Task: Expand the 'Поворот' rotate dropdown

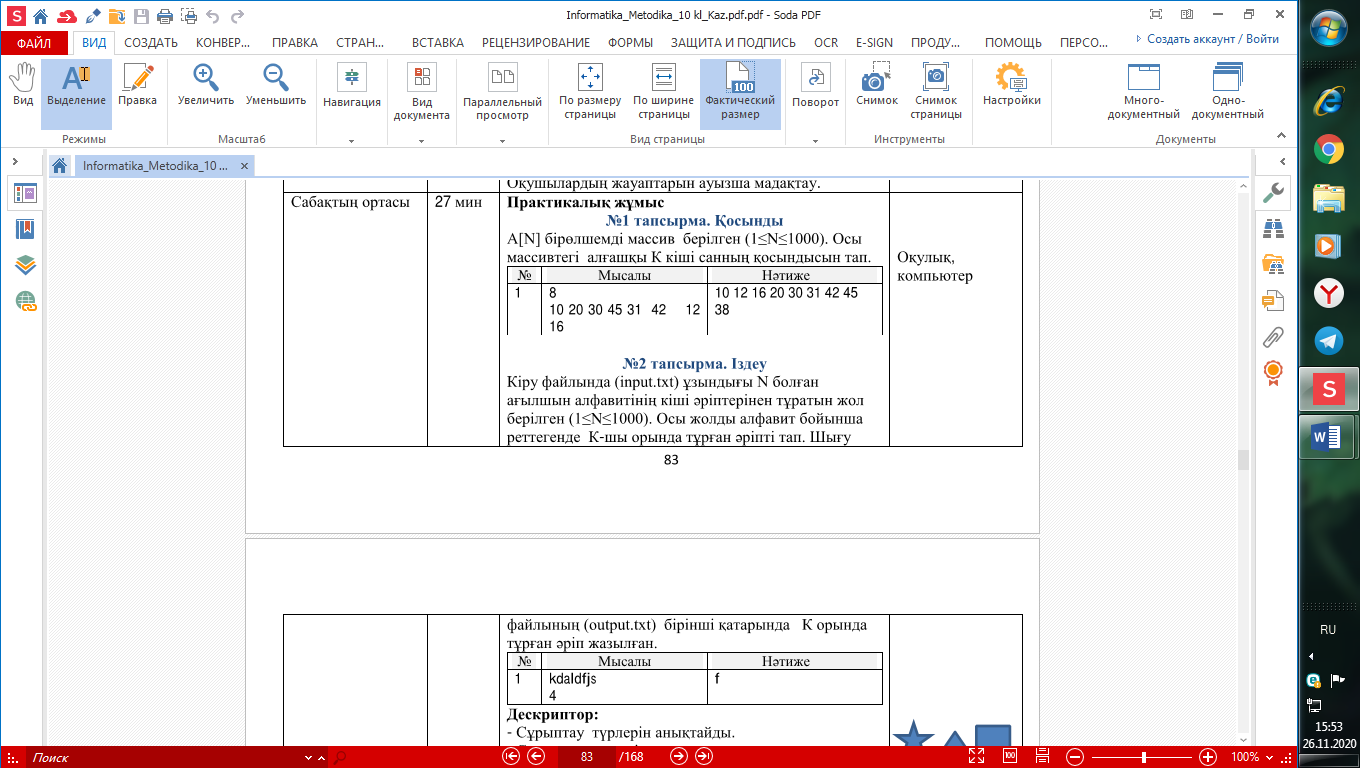Action: click(x=815, y=141)
